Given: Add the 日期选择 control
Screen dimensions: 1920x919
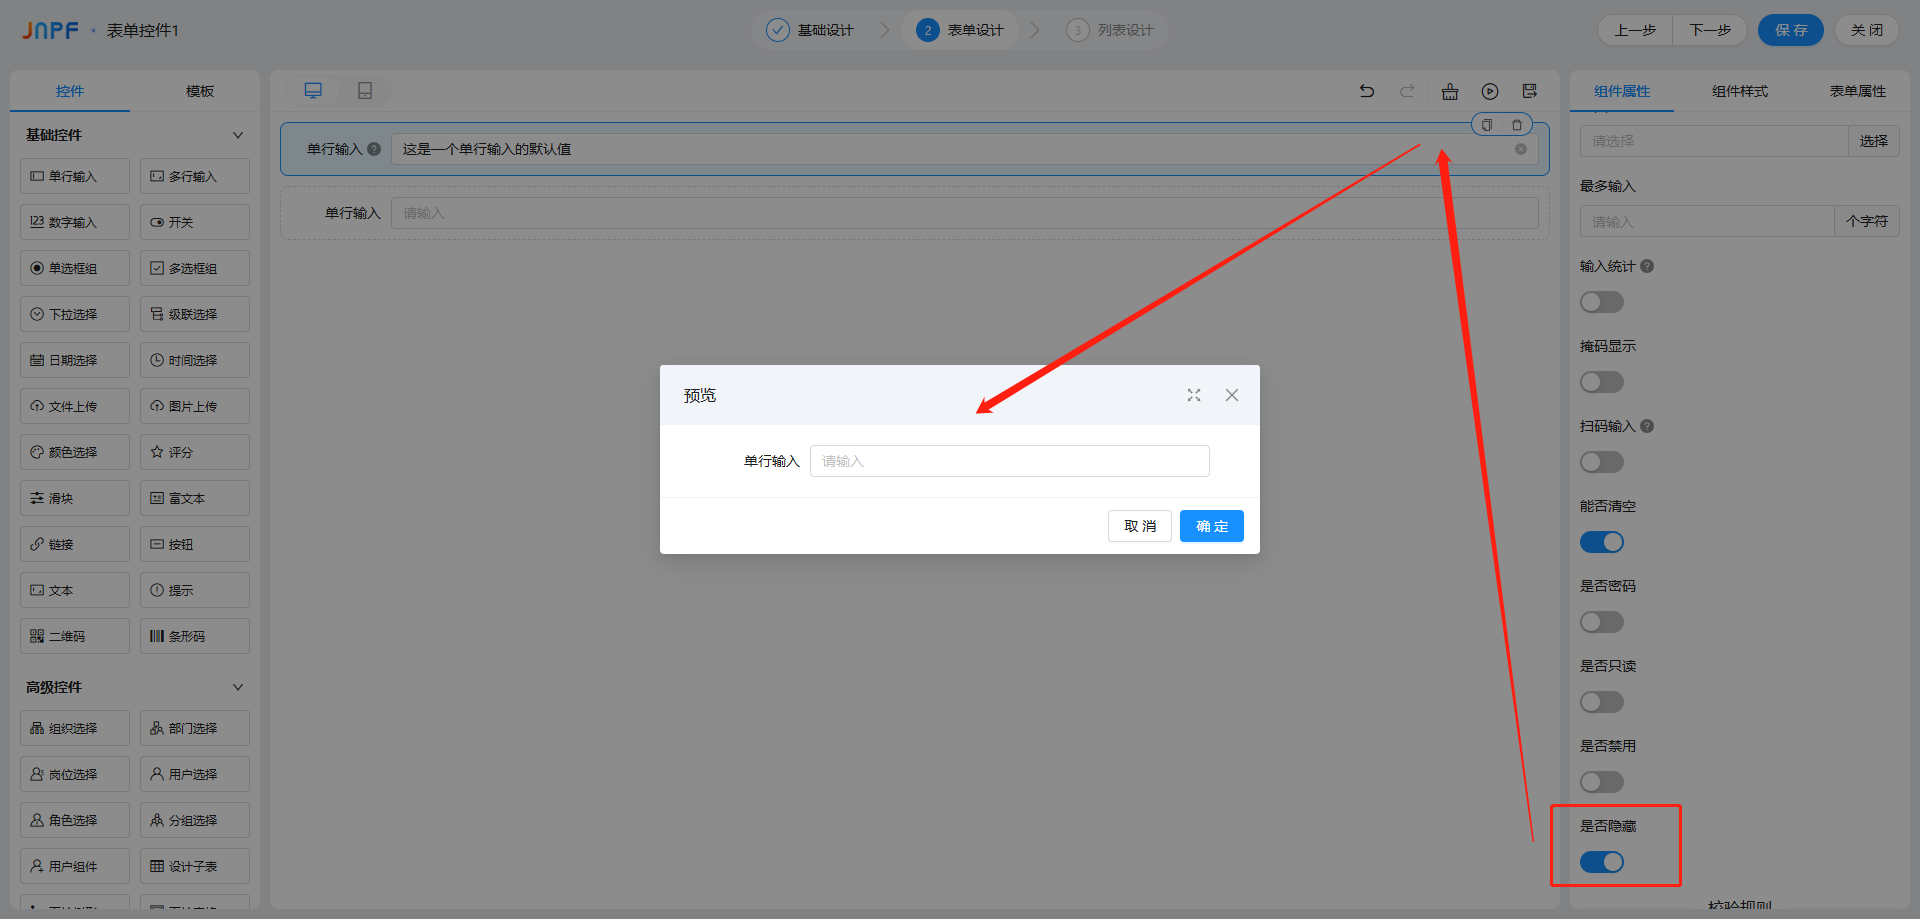Looking at the screenshot, I should 75,360.
